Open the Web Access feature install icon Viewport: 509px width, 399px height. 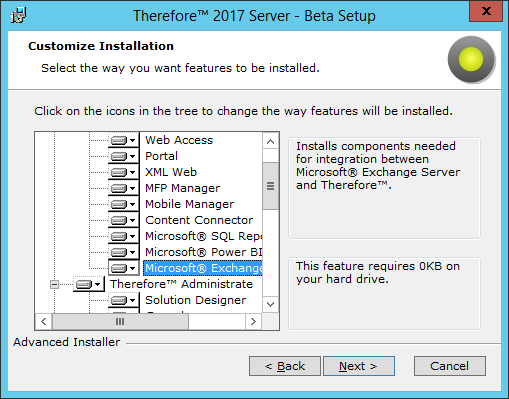(x=123, y=140)
